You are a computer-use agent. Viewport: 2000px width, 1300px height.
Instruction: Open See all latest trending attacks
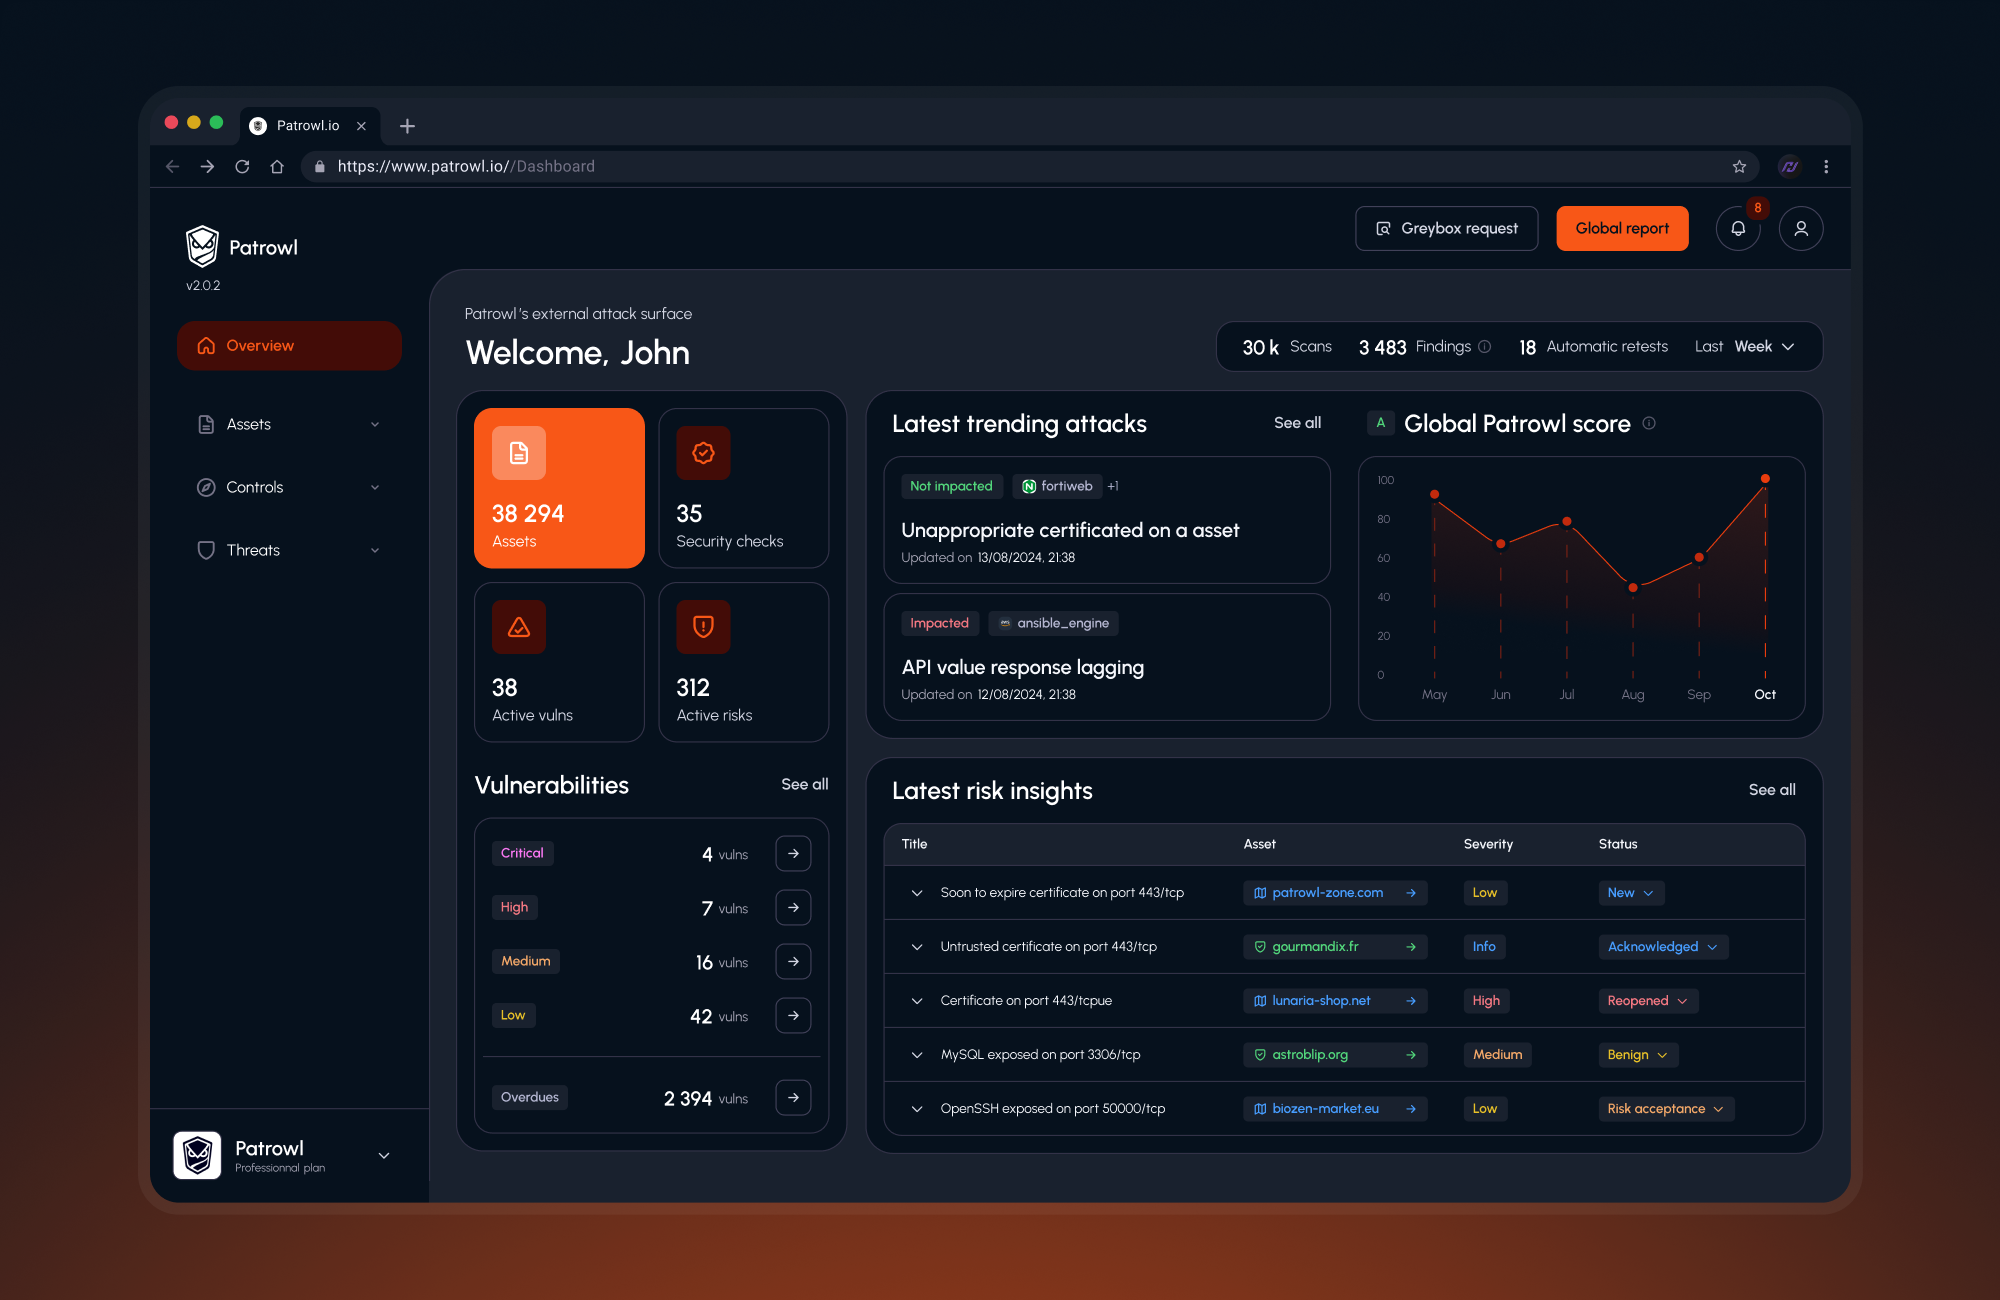click(1297, 423)
